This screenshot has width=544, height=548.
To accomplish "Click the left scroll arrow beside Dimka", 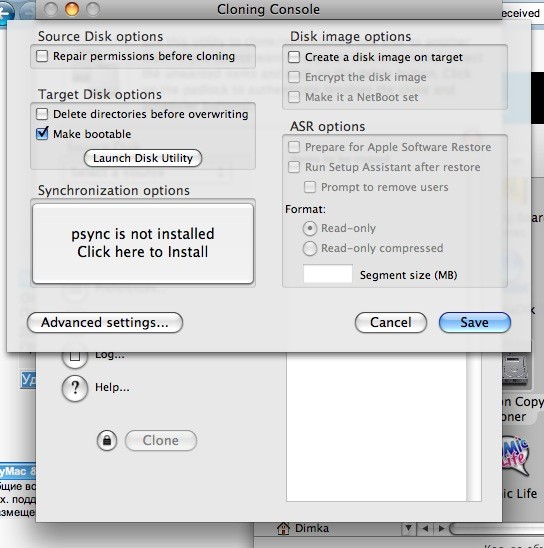I will (425, 528).
